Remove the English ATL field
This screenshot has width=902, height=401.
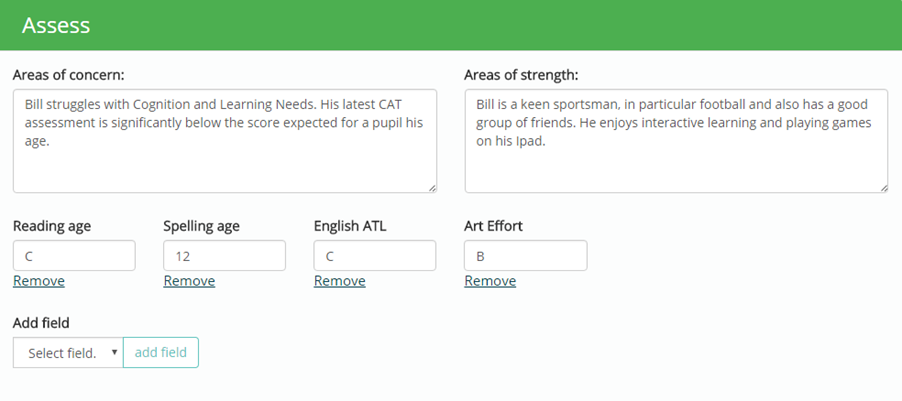pyautogui.click(x=340, y=281)
